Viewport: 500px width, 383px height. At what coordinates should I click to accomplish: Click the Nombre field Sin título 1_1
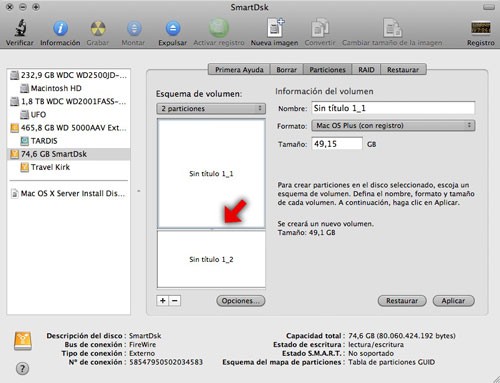pos(393,108)
